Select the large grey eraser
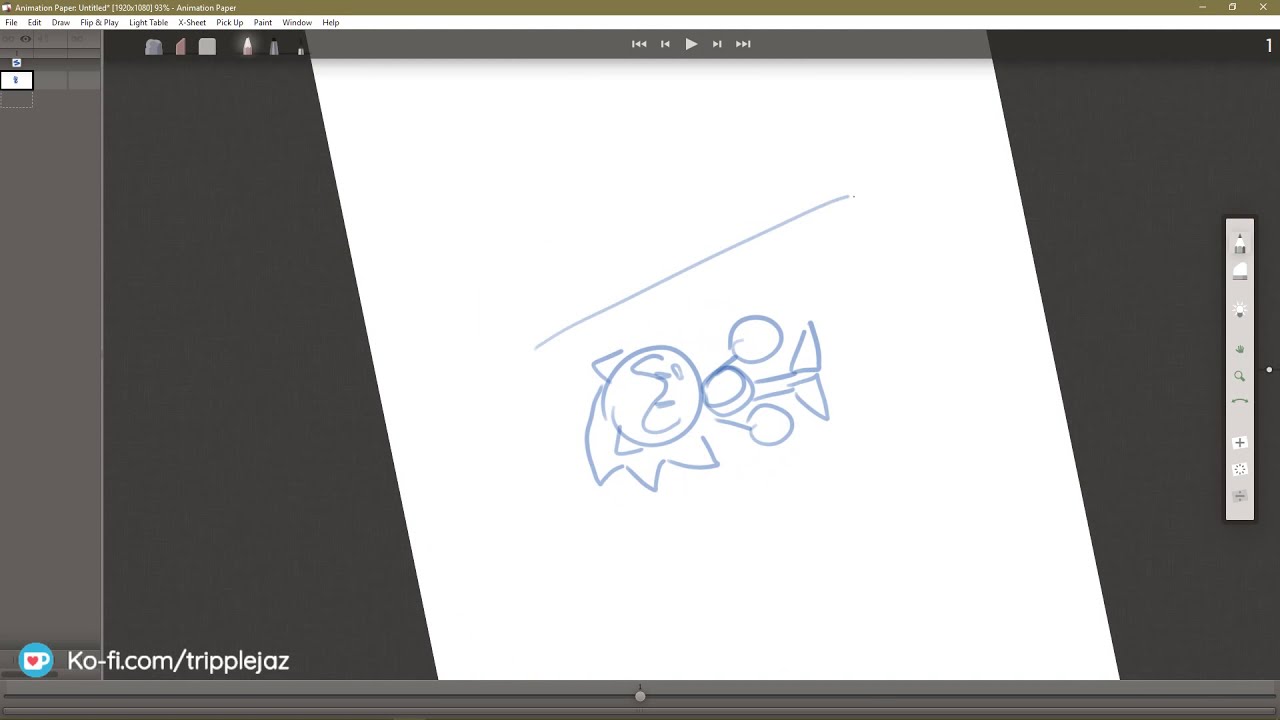The height and width of the screenshot is (720, 1280). point(154,46)
